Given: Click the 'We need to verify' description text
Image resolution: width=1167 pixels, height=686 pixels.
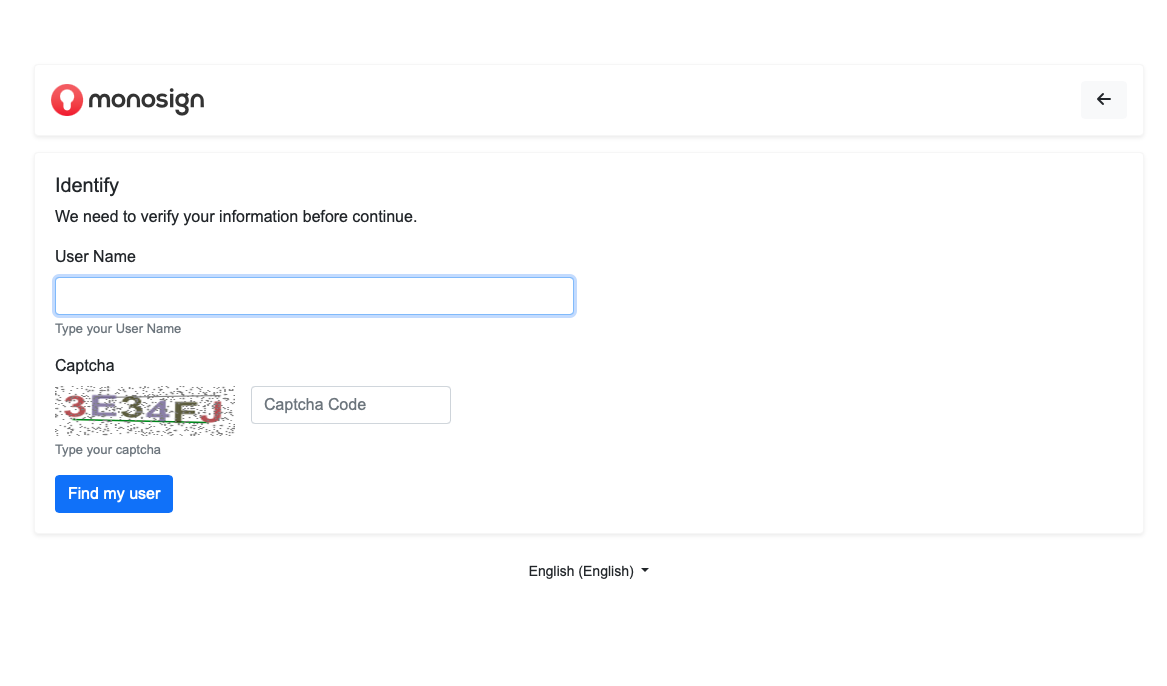Looking at the screenshot, I should tap(236, 217).
